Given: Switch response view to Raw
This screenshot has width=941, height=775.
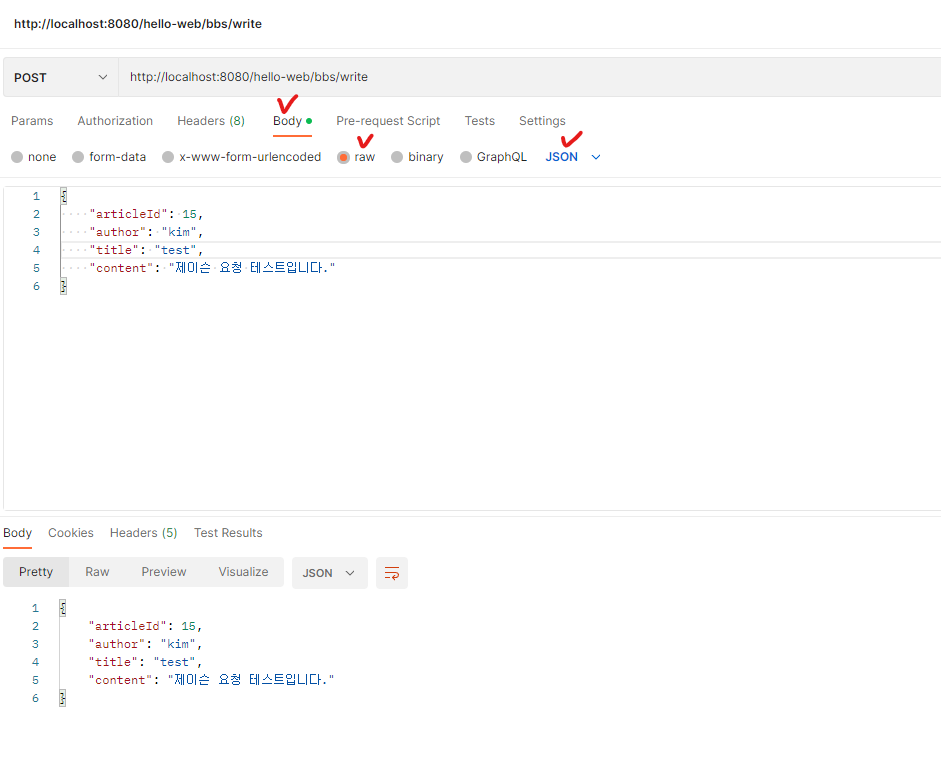Looking at the screenshot, I should click(x=97, y=572).
